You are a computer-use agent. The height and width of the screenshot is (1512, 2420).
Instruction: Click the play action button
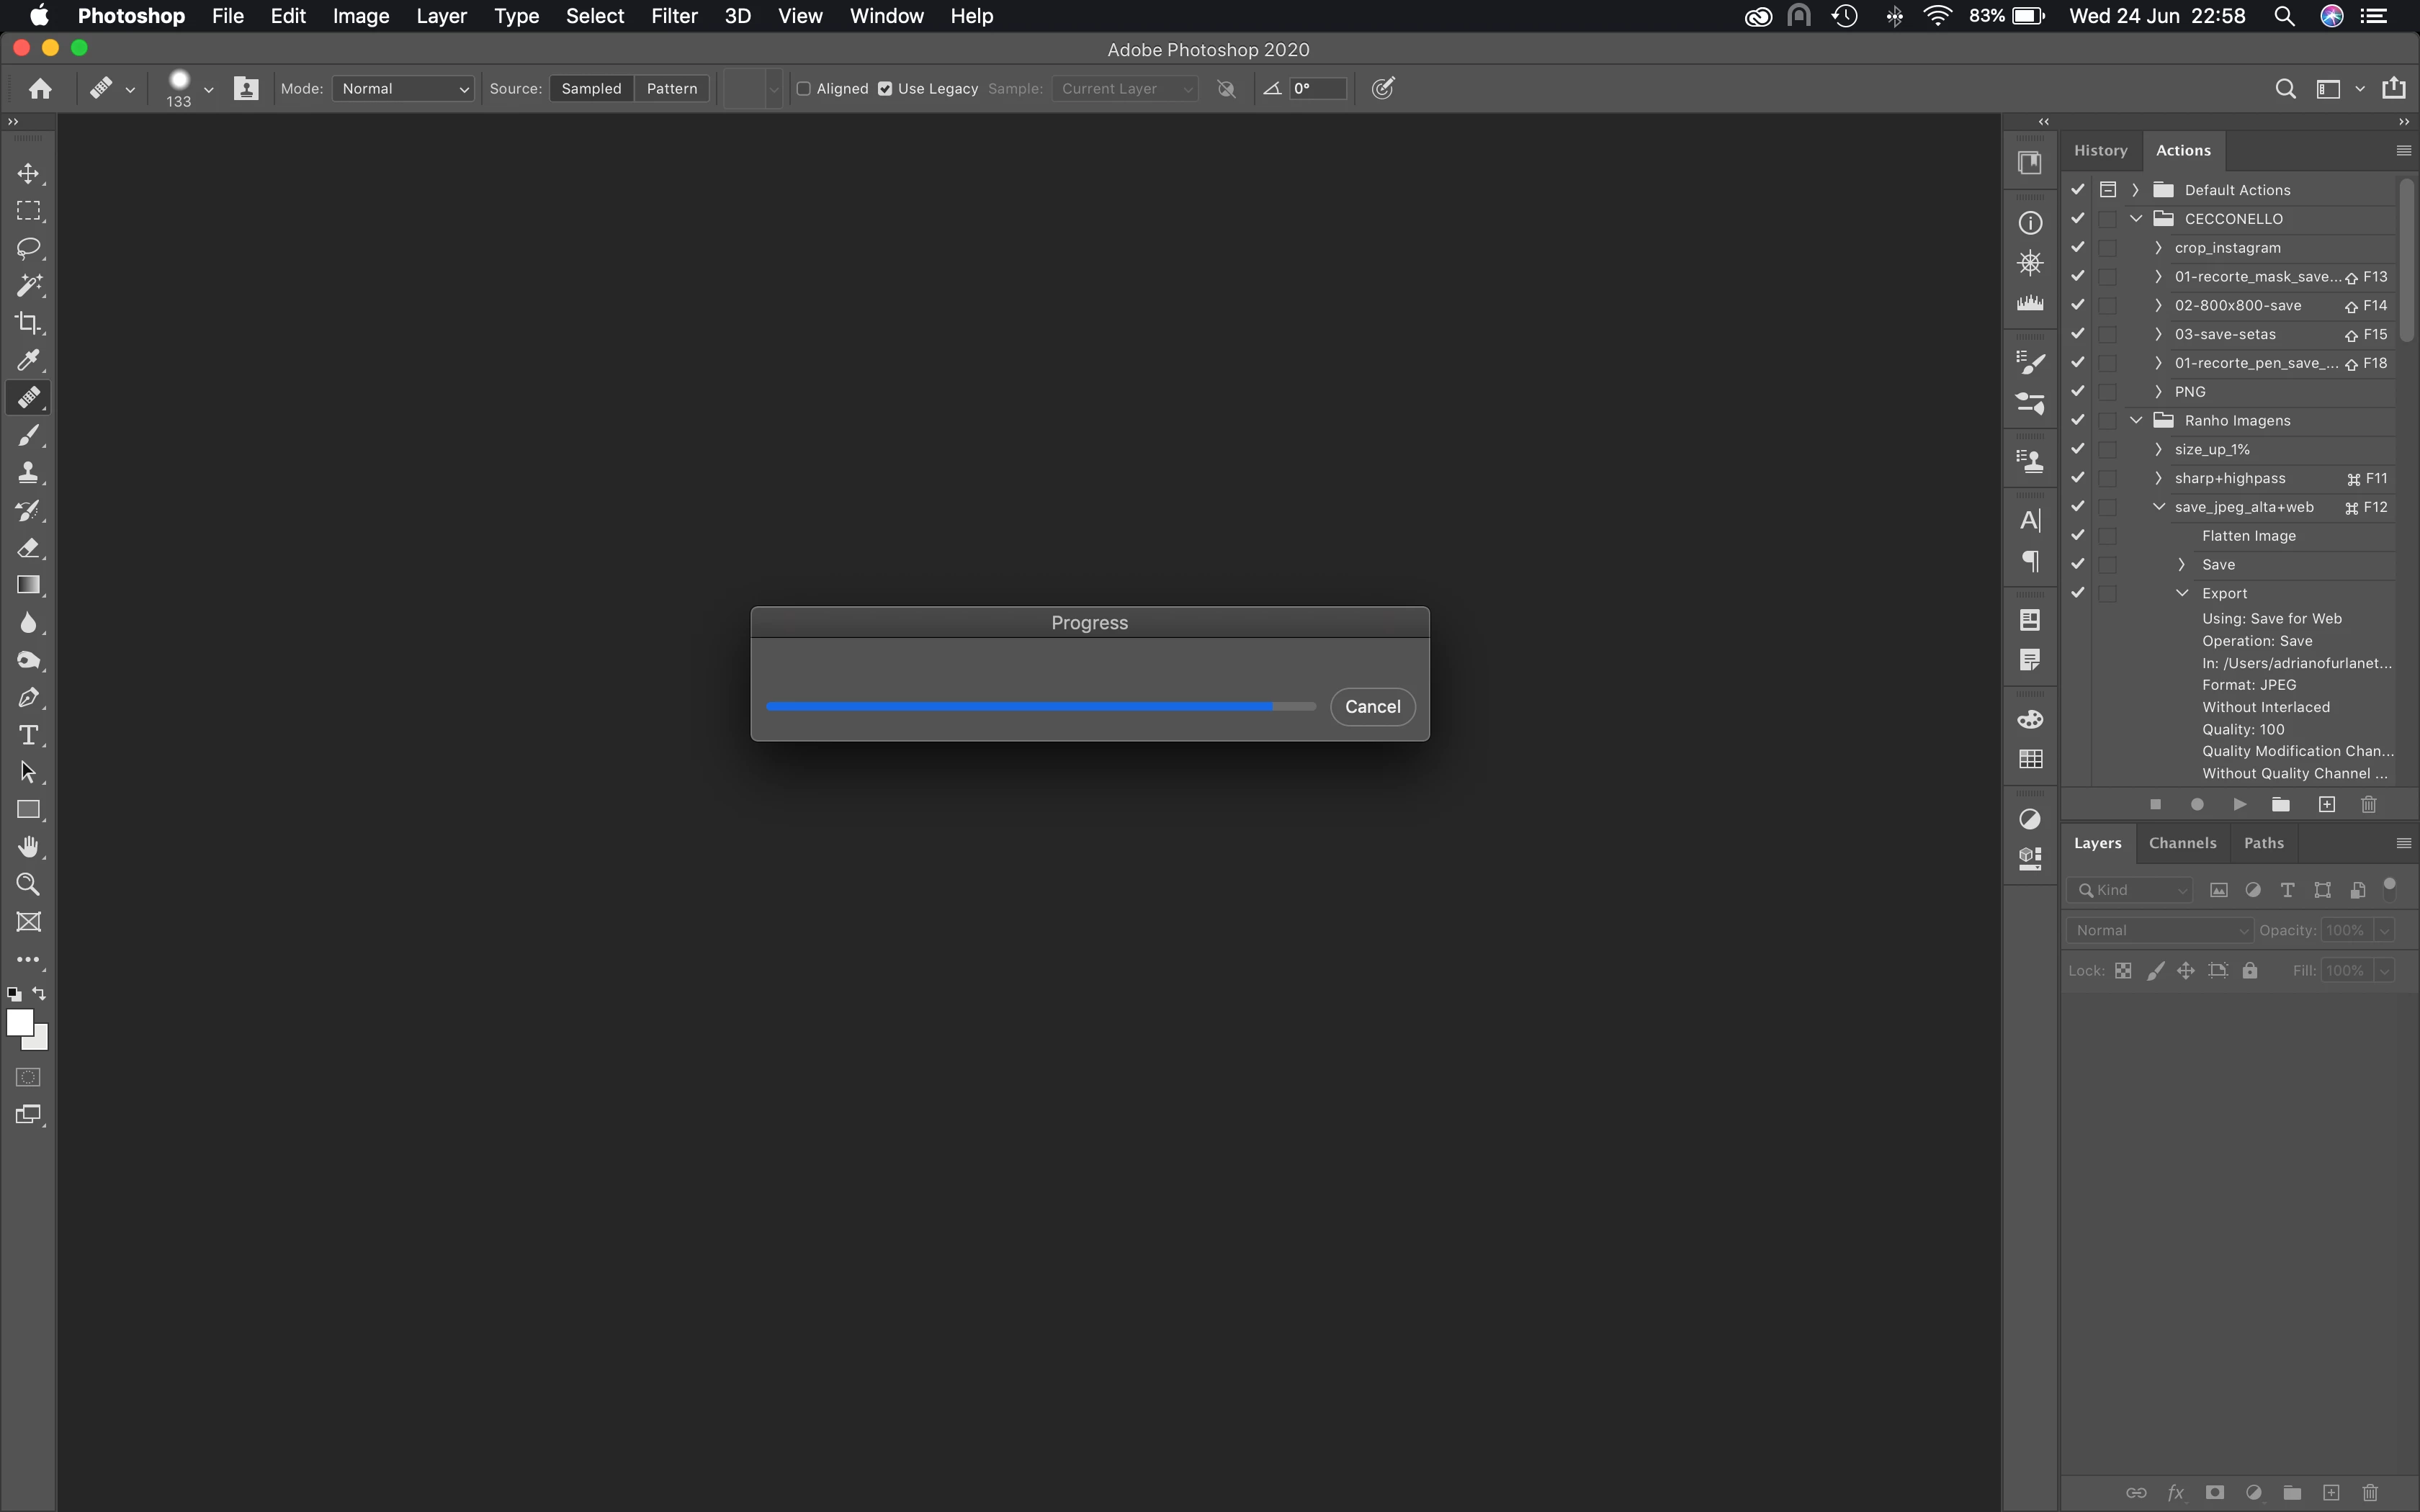2239,805
